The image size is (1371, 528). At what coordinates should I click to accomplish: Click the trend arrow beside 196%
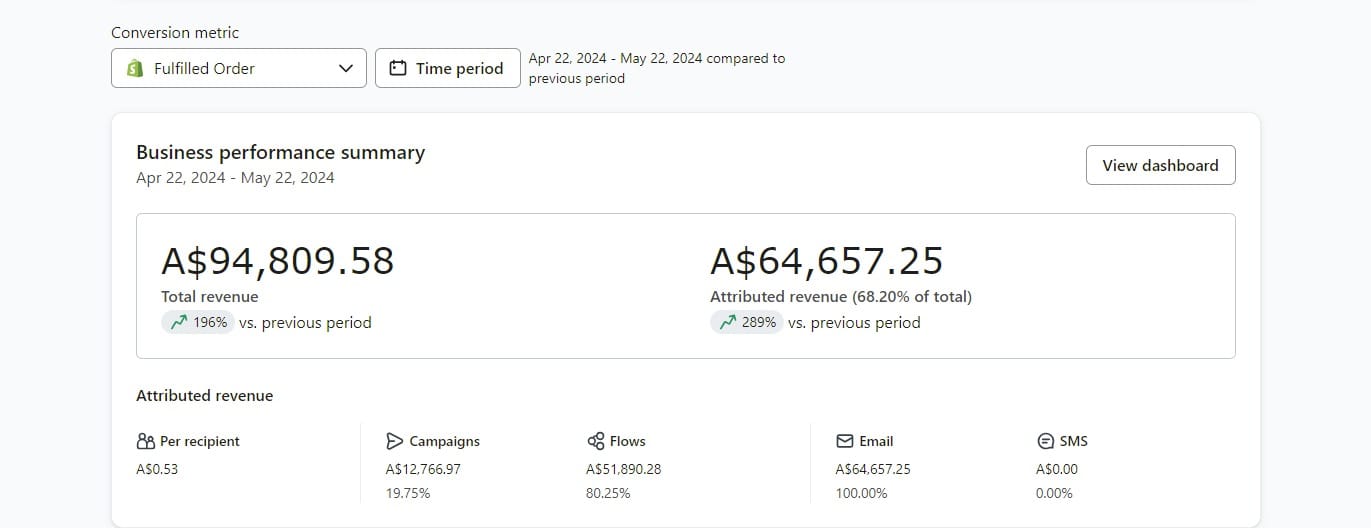179,322
